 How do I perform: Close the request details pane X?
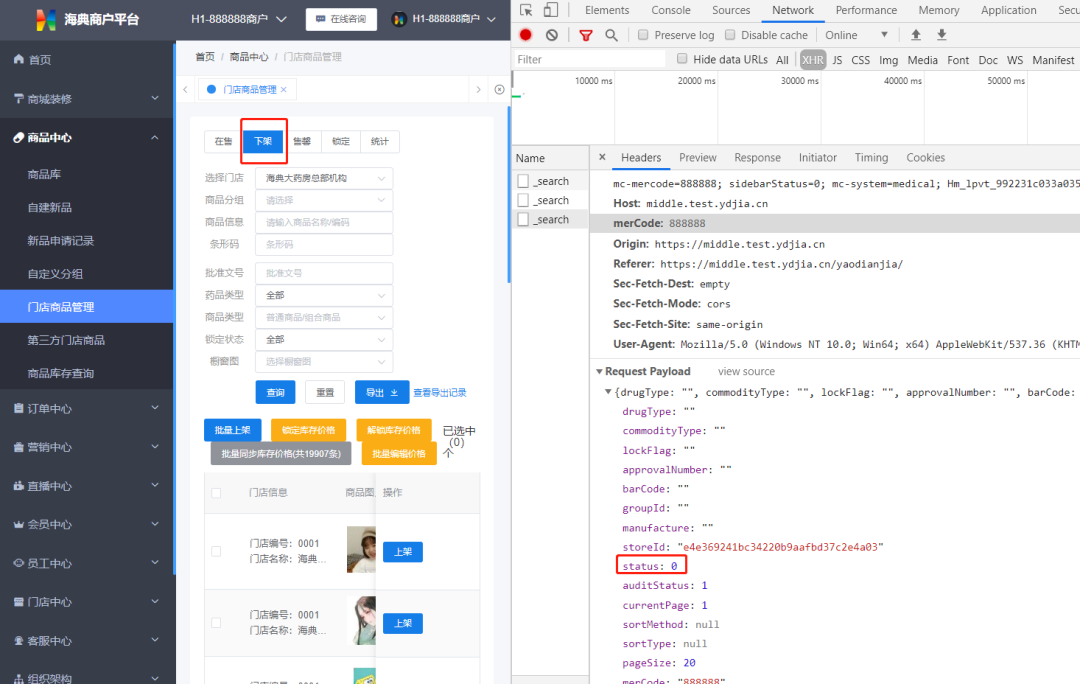point(602,157)
